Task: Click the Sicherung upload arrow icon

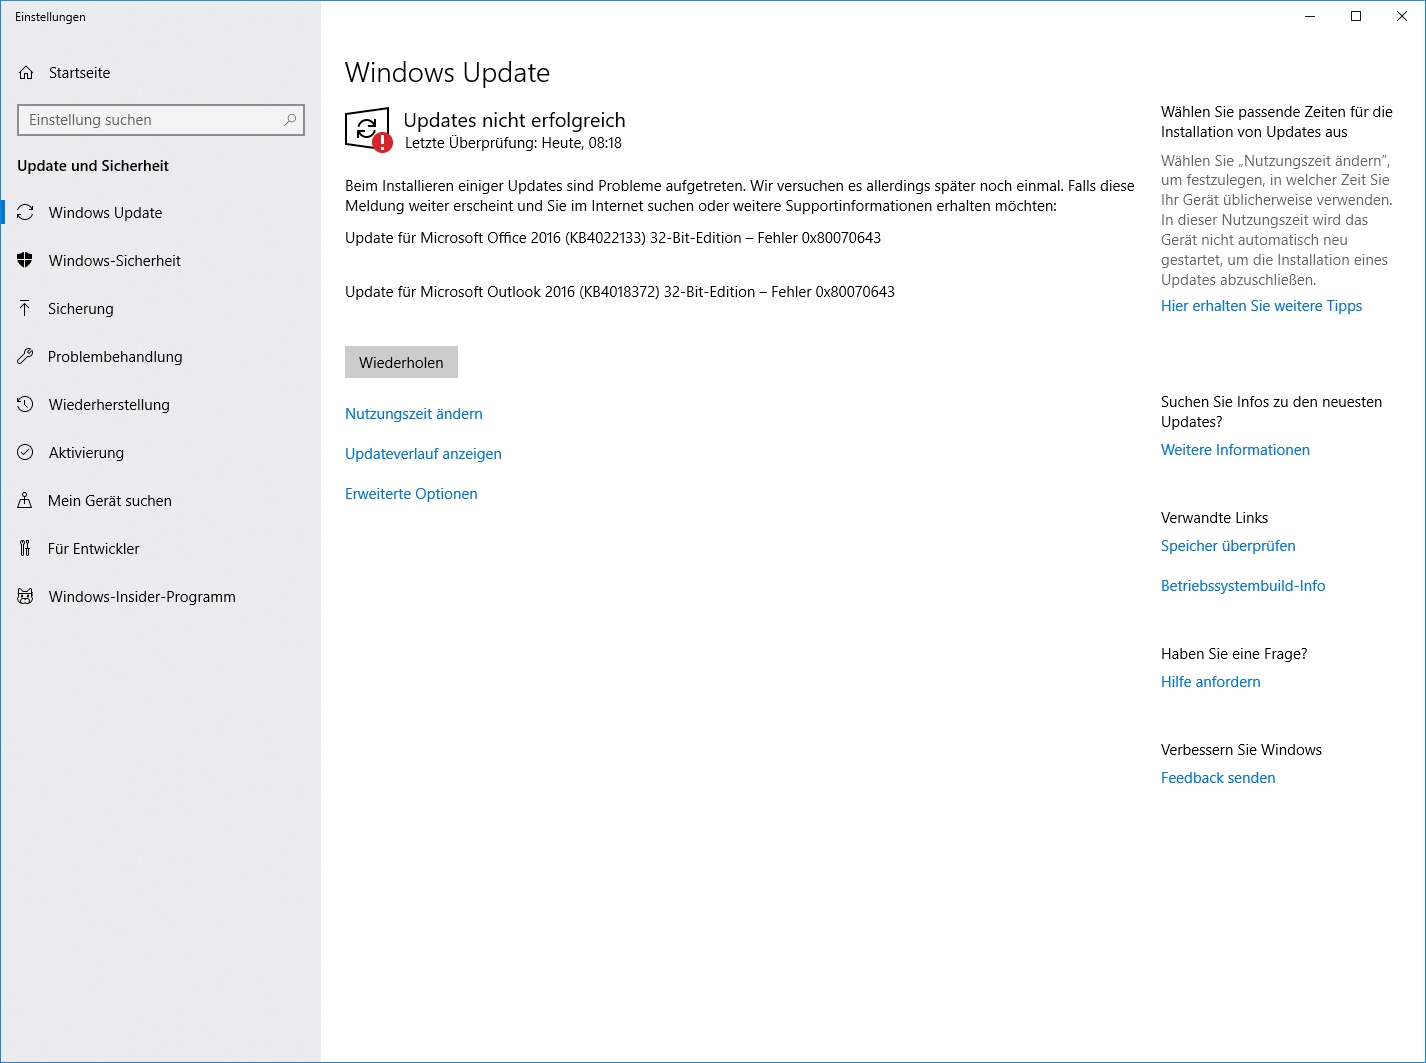Action: (x=25, y=309)
